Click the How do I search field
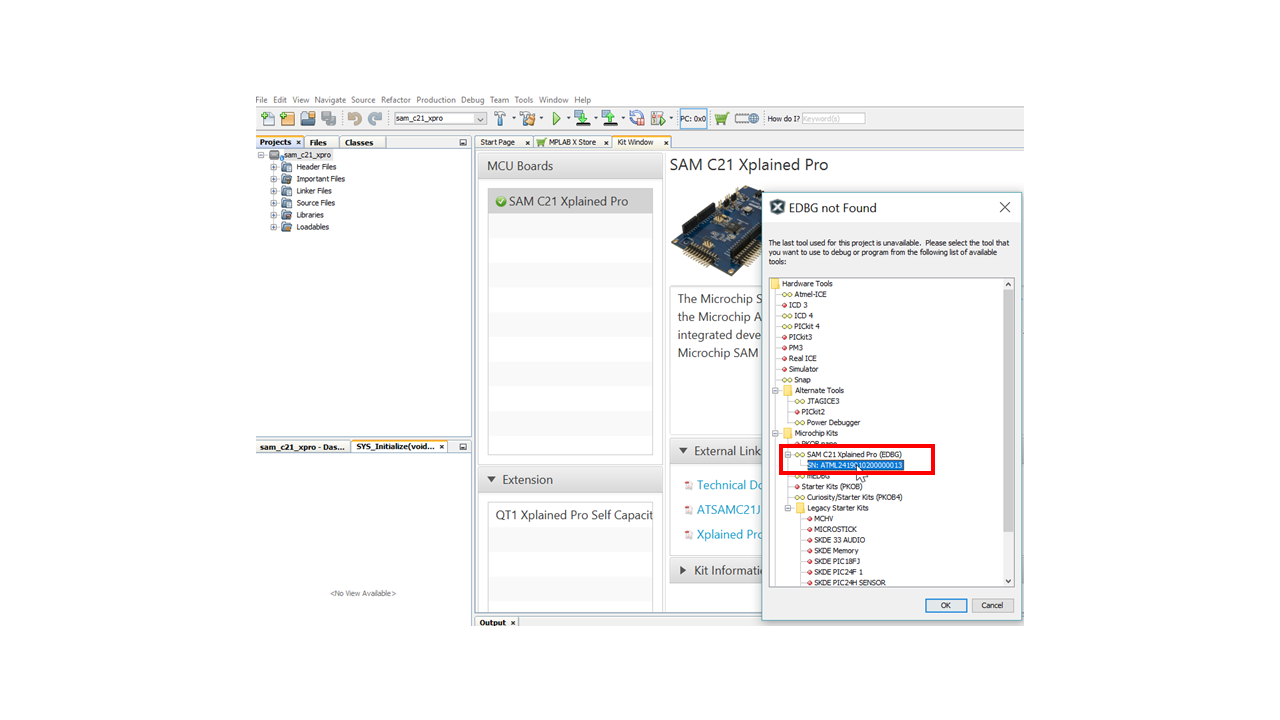Image resolution: width=1280 pixels, height=720 pixels. (833, 118)
